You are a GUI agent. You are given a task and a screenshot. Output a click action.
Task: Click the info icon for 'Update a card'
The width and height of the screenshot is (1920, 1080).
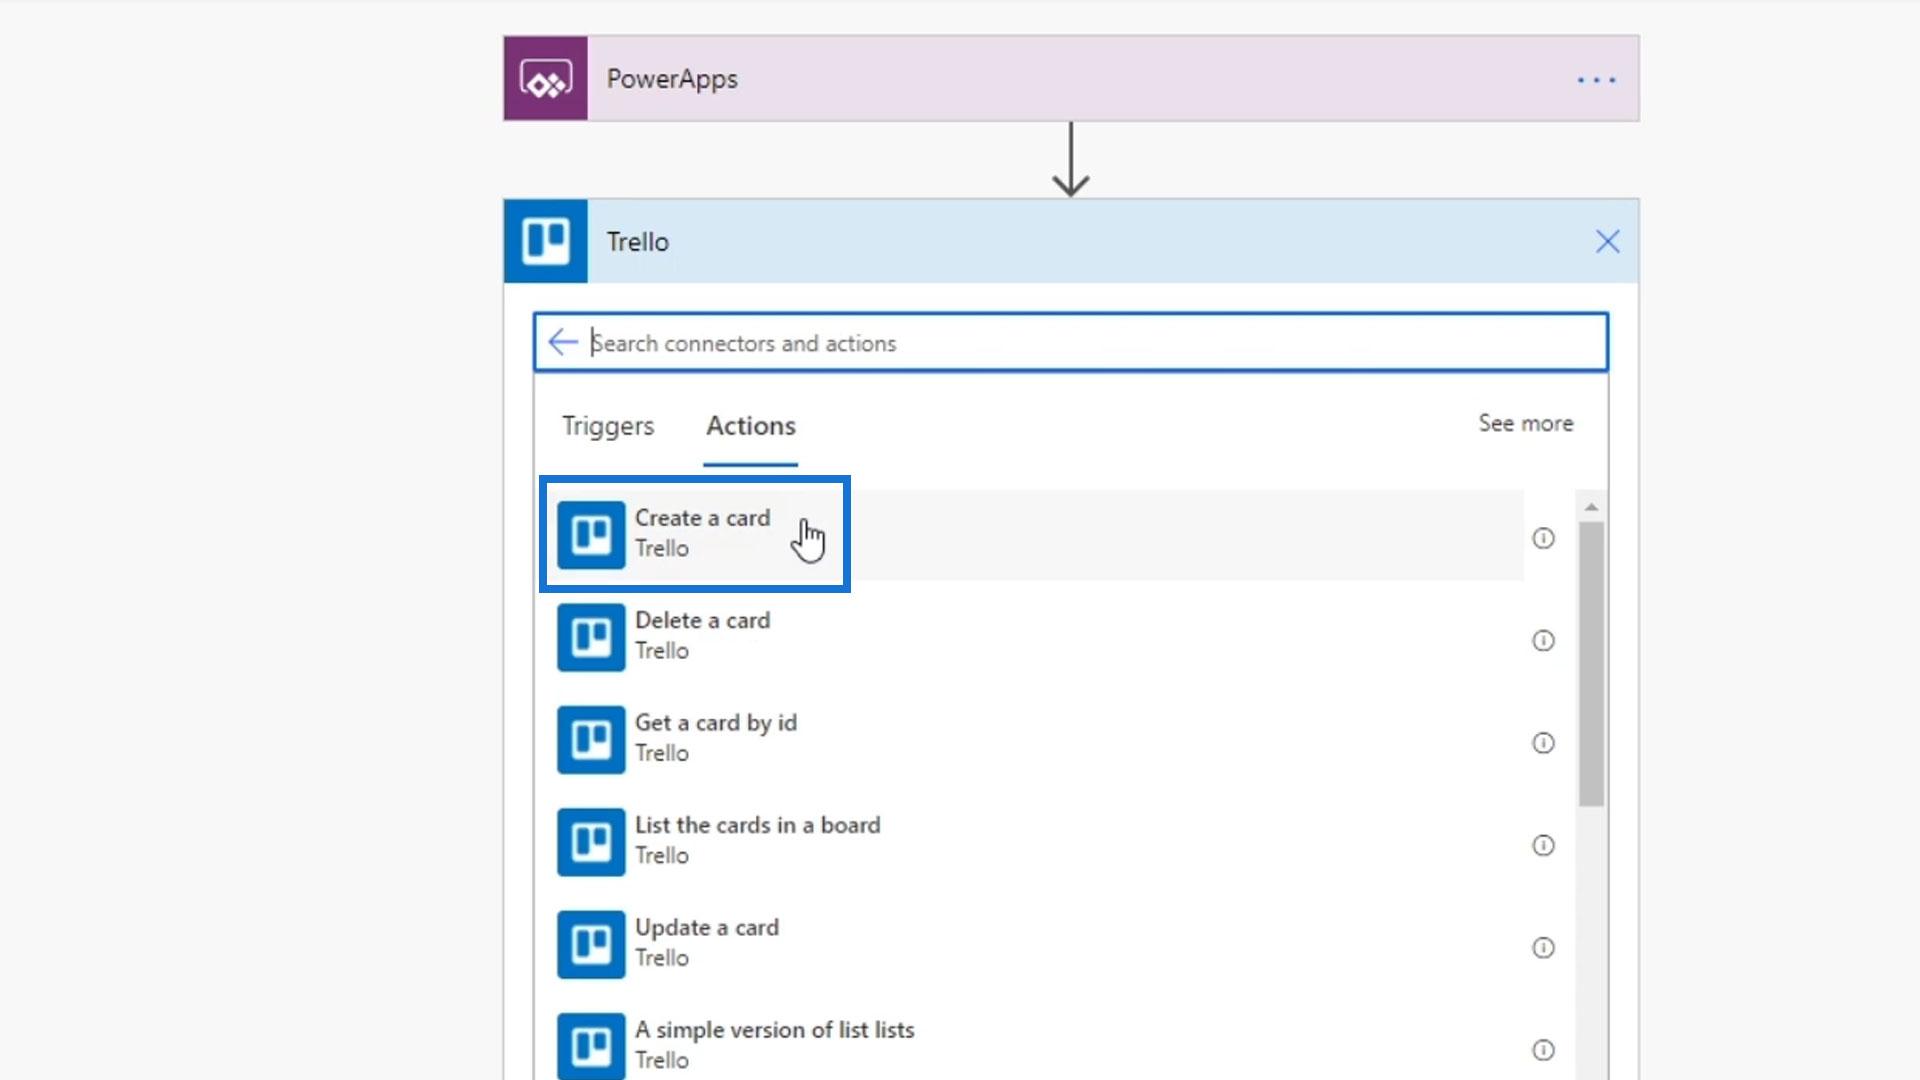(1543, 947)
